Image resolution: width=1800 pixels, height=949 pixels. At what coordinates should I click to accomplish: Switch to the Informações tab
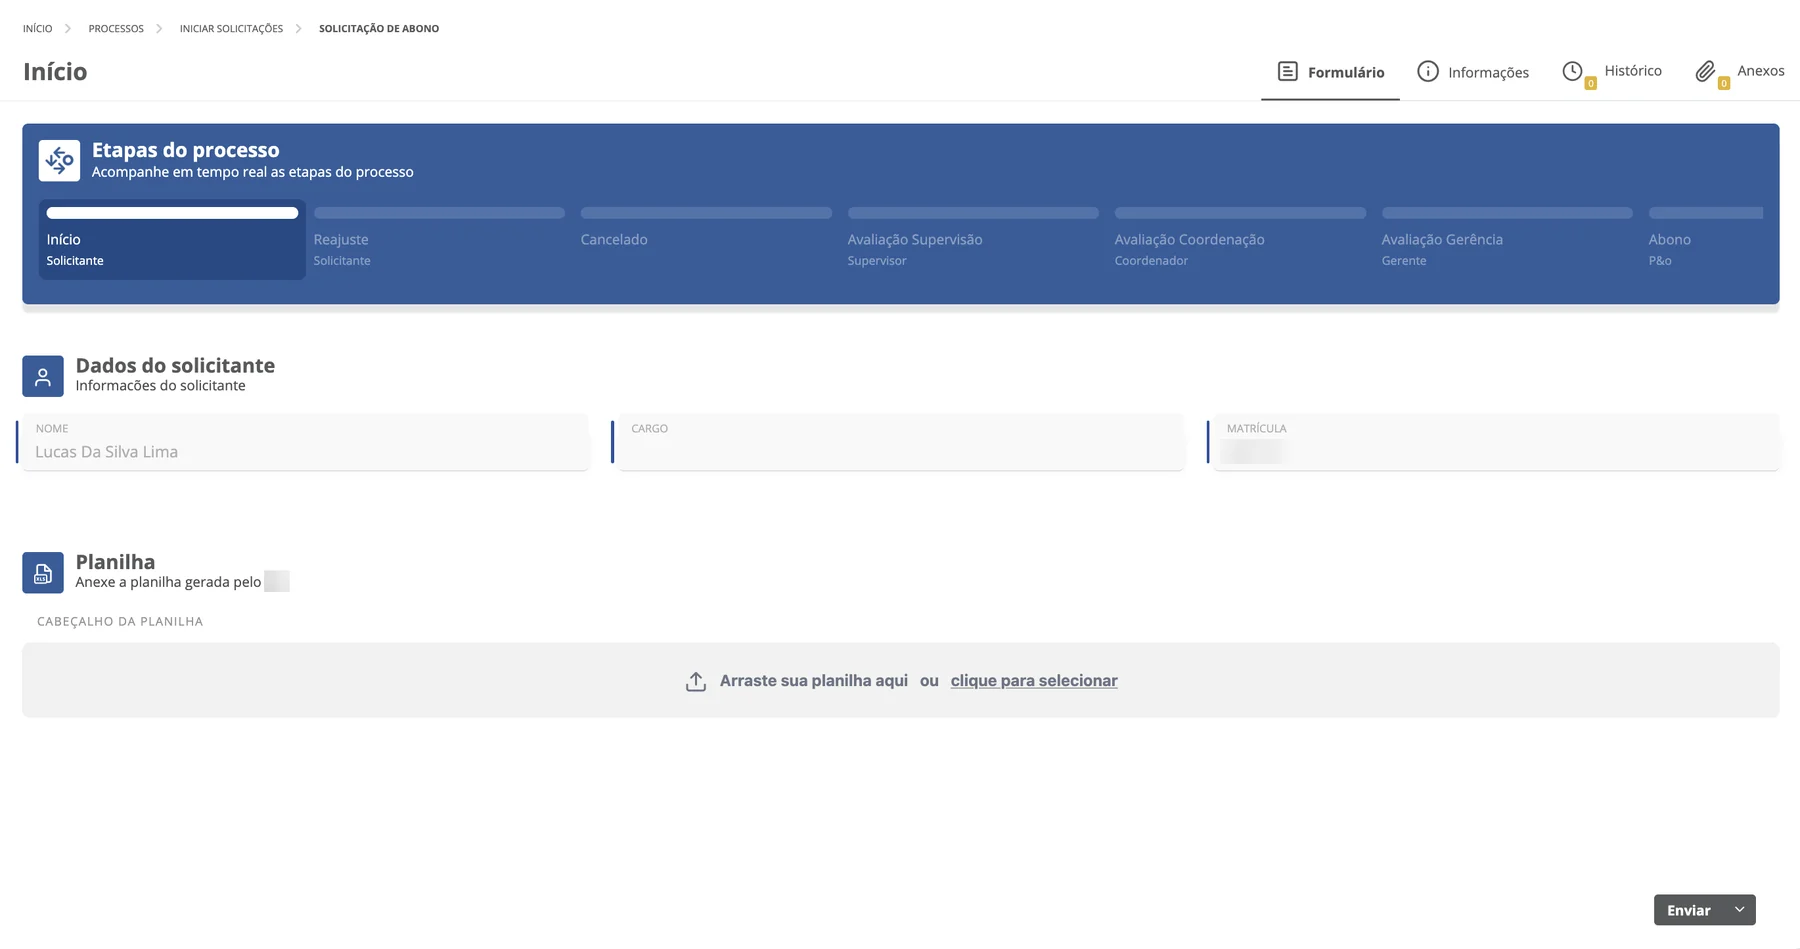coord(1473,72)
